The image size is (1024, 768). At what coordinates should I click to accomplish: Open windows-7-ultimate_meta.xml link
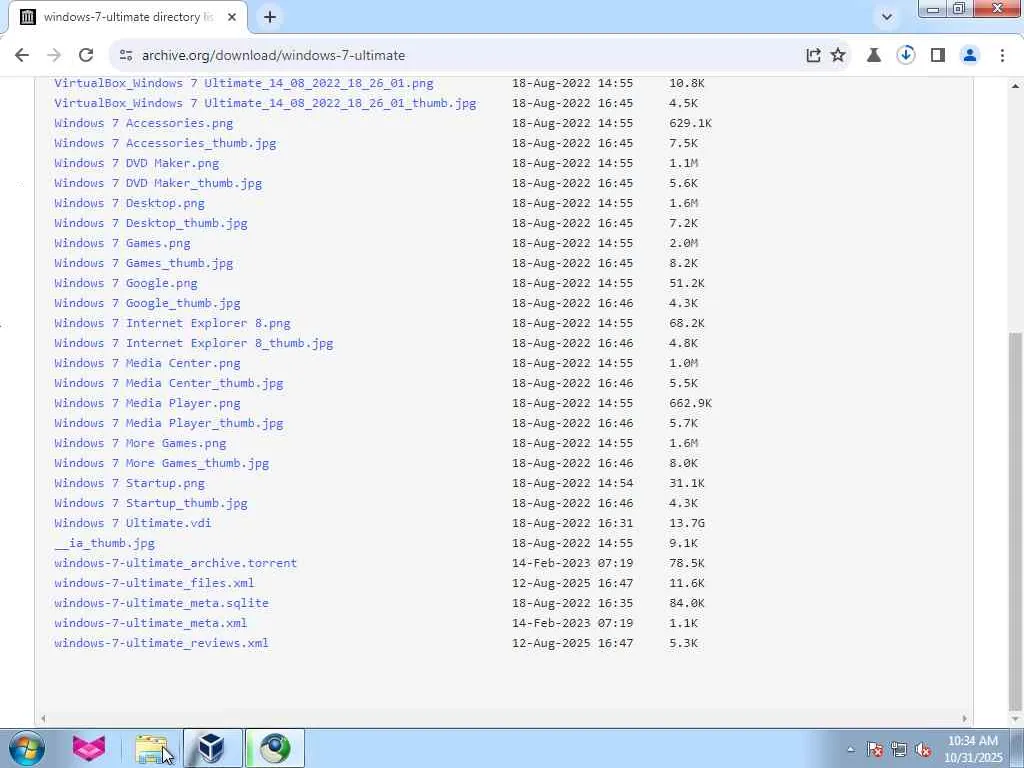pos(151,623)
